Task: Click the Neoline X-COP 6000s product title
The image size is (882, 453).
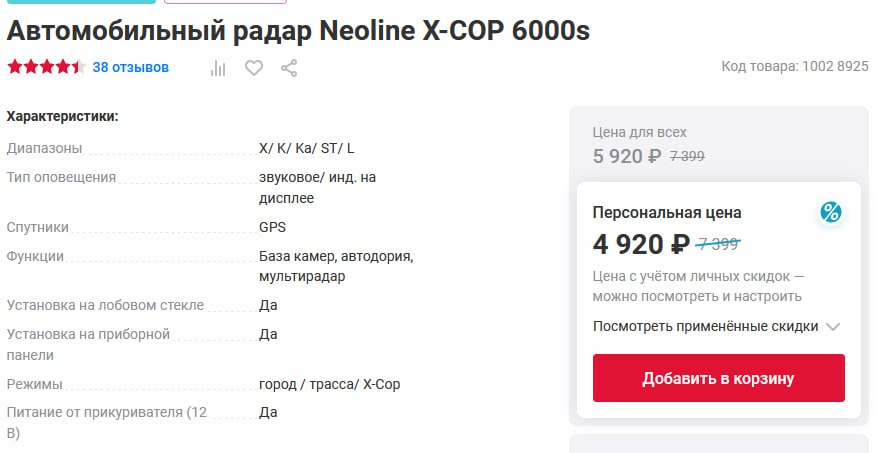Action: [298, 31]
